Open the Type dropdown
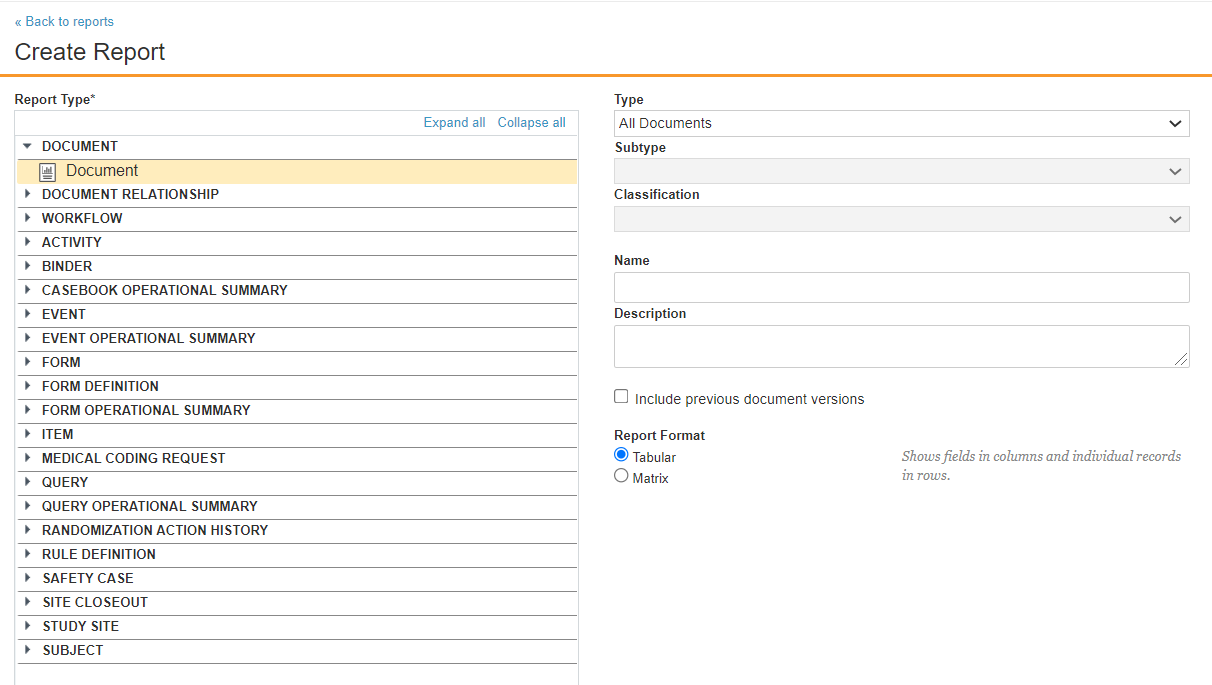Screen dimensions: 1212x685 [900, 123]
